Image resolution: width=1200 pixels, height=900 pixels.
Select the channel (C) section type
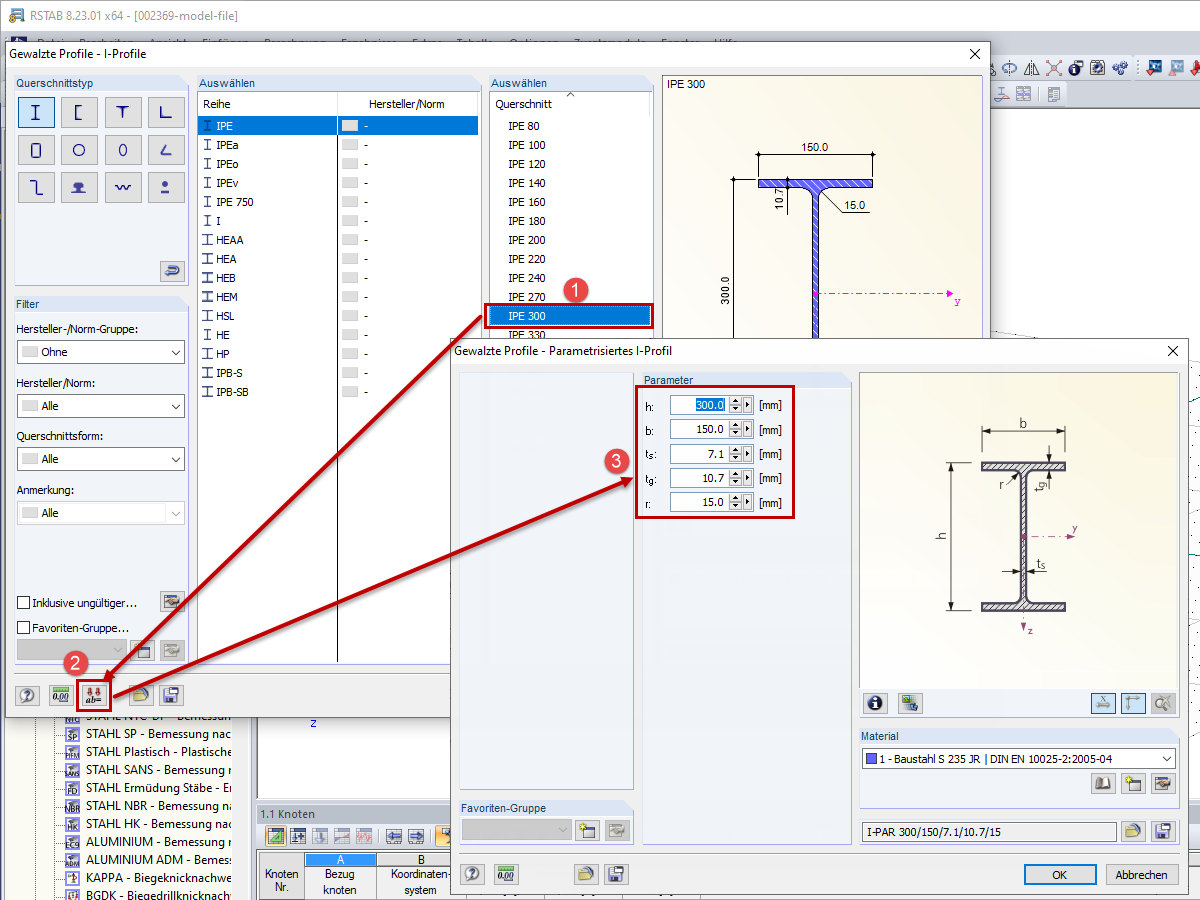coord(79,113)
